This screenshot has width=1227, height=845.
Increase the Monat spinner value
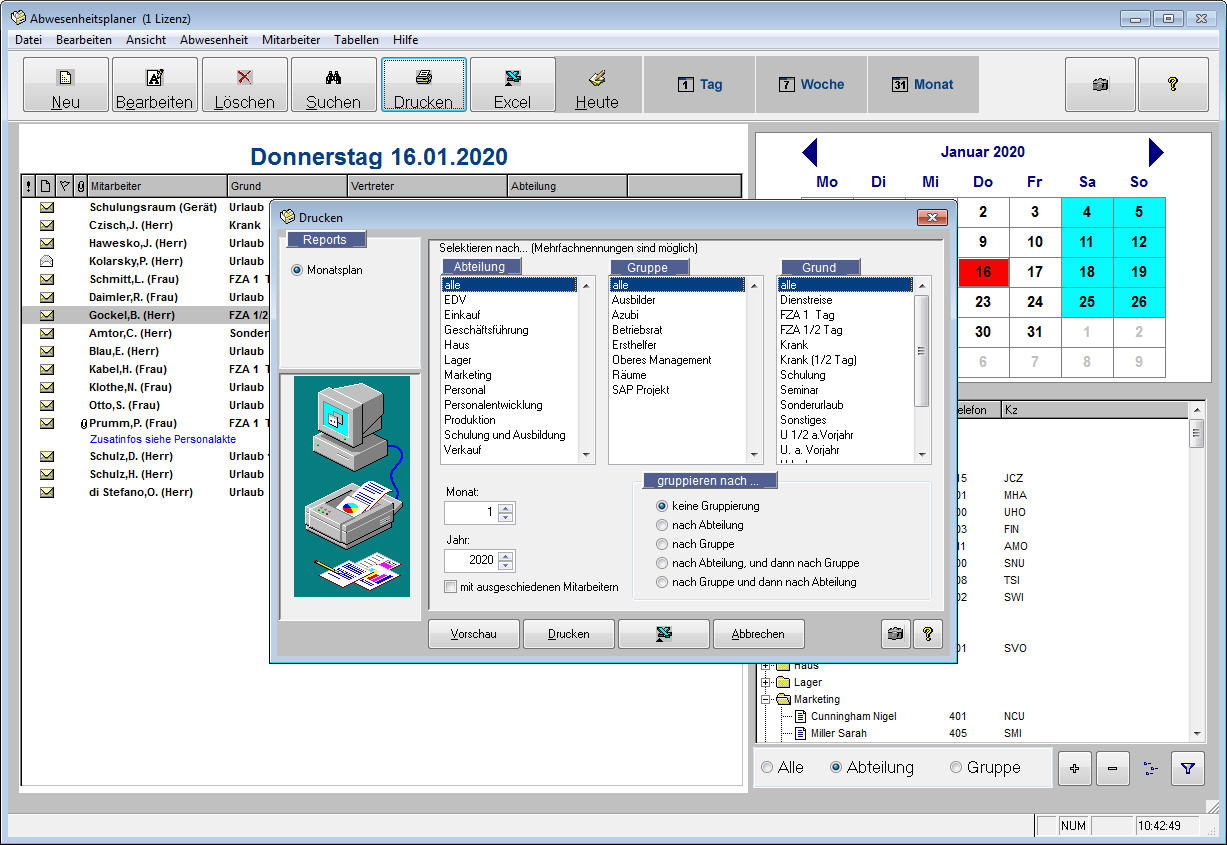pos(506,508)
